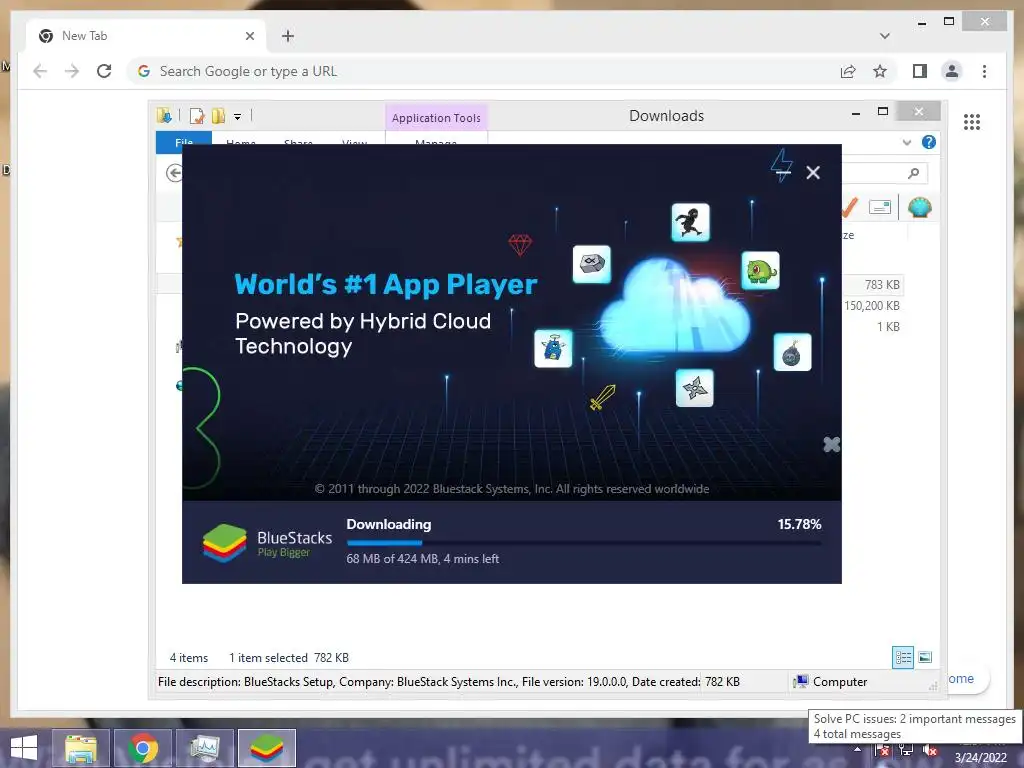Click the properties icon in quick access toolbar
The width and height of the screenshot is (1024, 768).
click(197, 116)
